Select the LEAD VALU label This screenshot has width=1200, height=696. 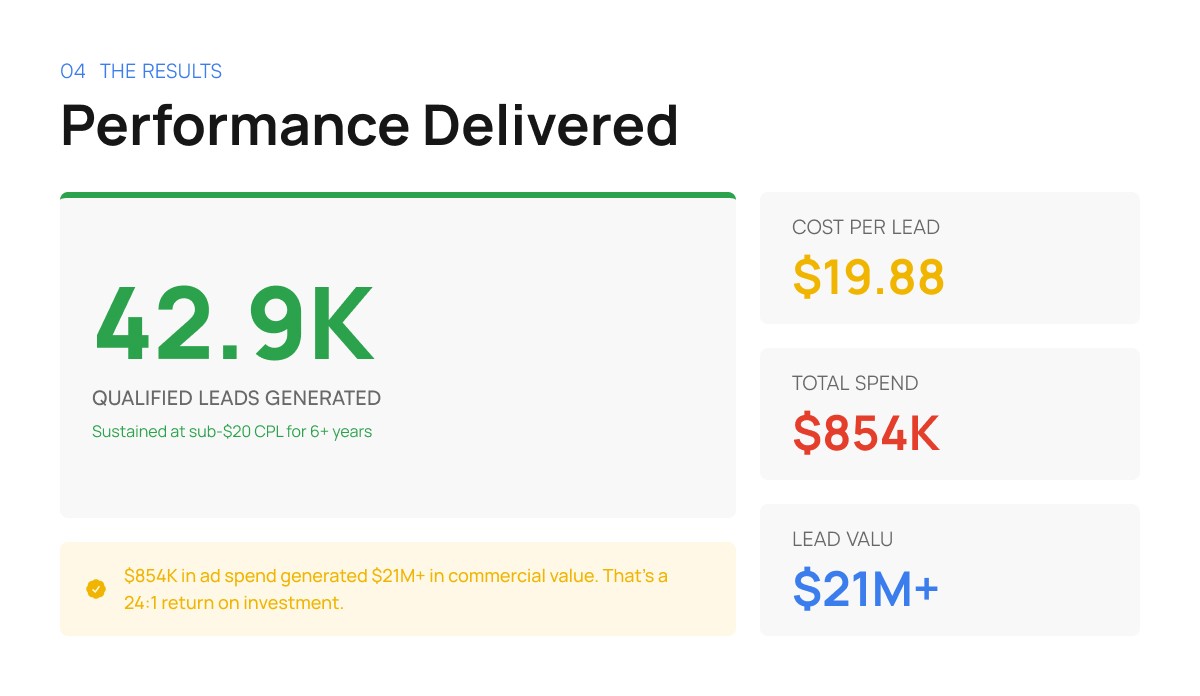(843, 539)
